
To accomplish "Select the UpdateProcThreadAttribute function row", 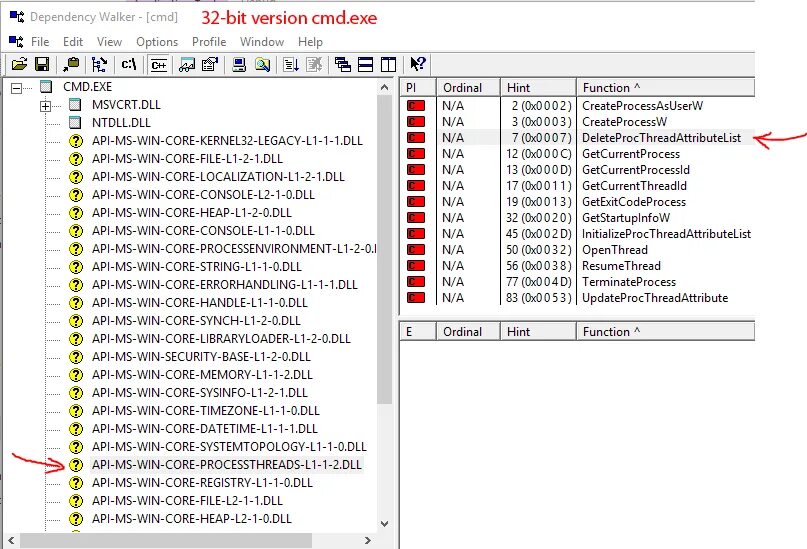I will click(x=577, y=297).
